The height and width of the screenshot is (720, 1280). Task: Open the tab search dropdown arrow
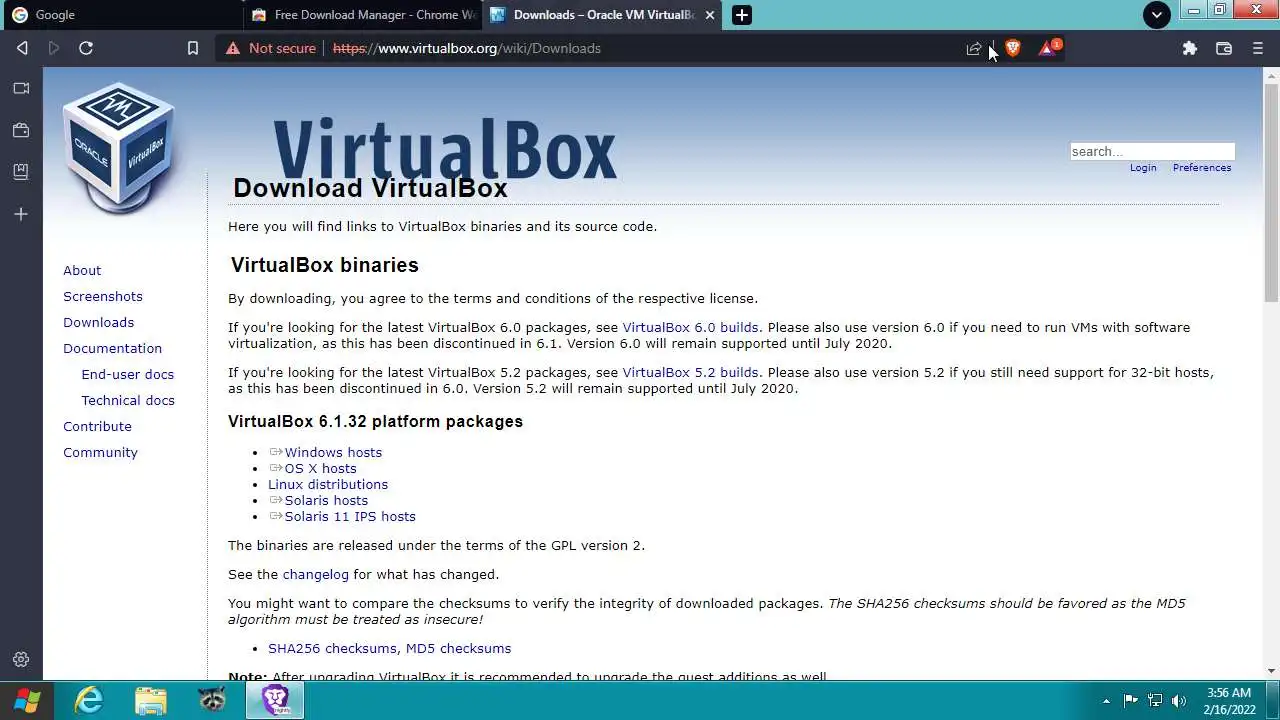[x=1157, y=15]
